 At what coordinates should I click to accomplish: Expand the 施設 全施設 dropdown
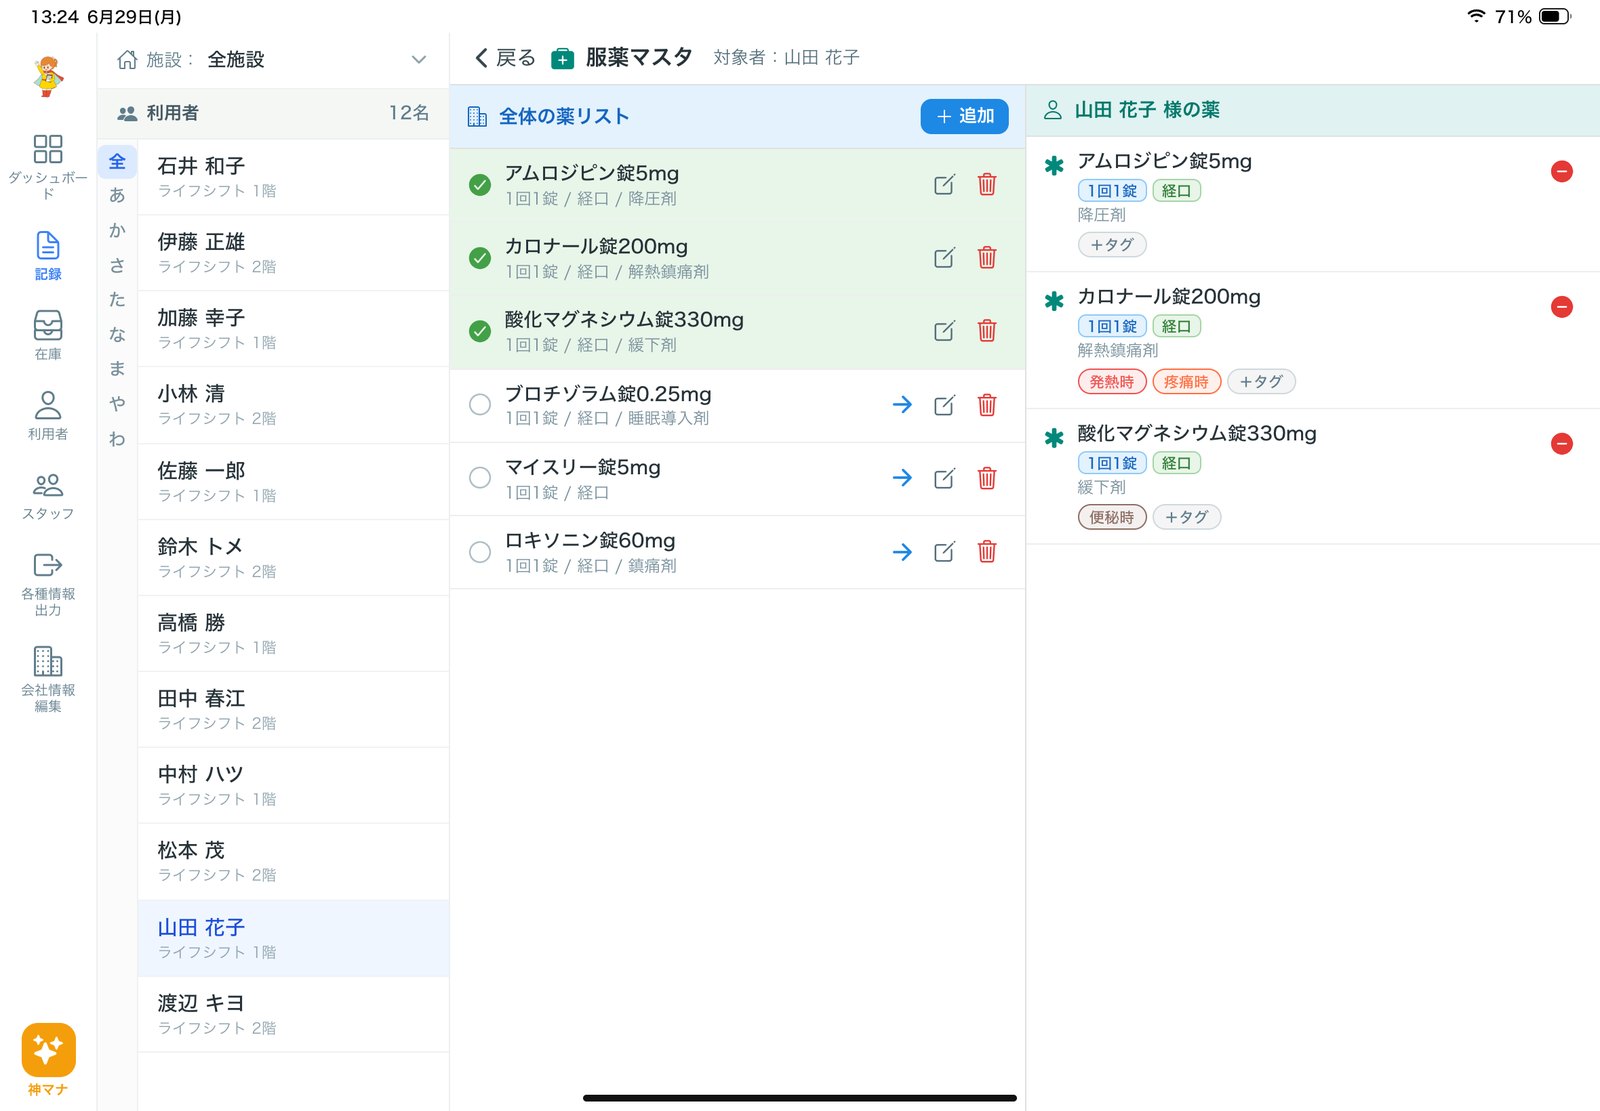click(273, 60)
